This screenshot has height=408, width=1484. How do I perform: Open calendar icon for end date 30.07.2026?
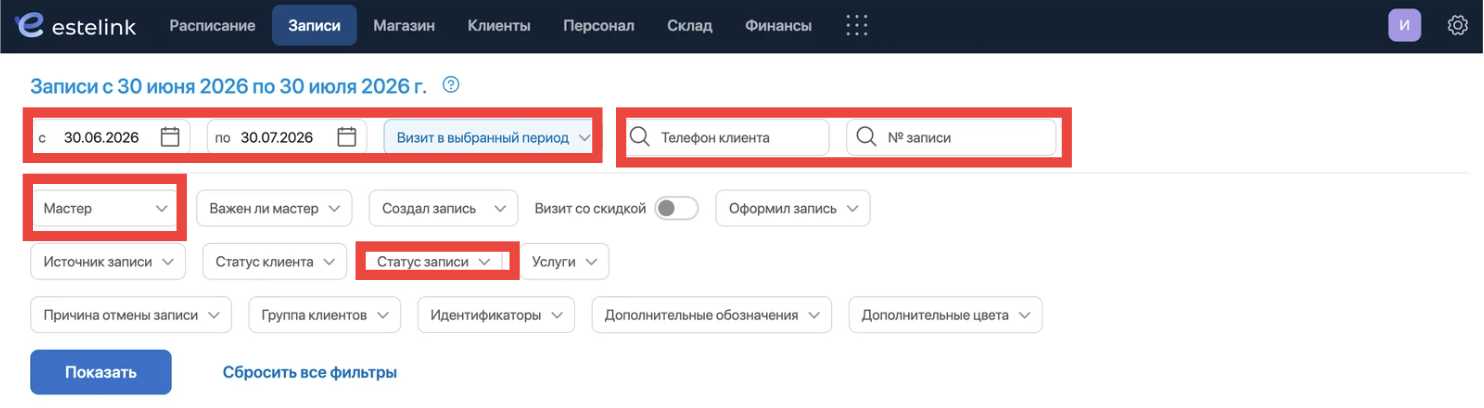tap(347, 137)
